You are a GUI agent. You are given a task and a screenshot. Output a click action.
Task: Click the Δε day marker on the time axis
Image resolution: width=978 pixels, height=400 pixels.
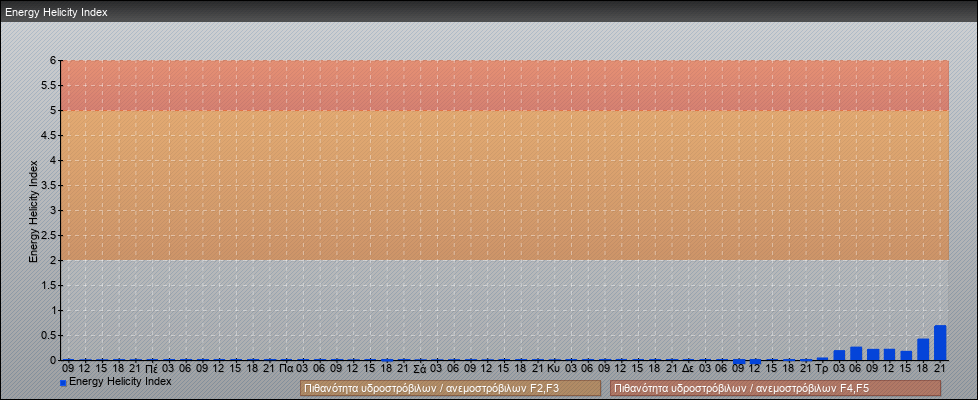(688, 368)
